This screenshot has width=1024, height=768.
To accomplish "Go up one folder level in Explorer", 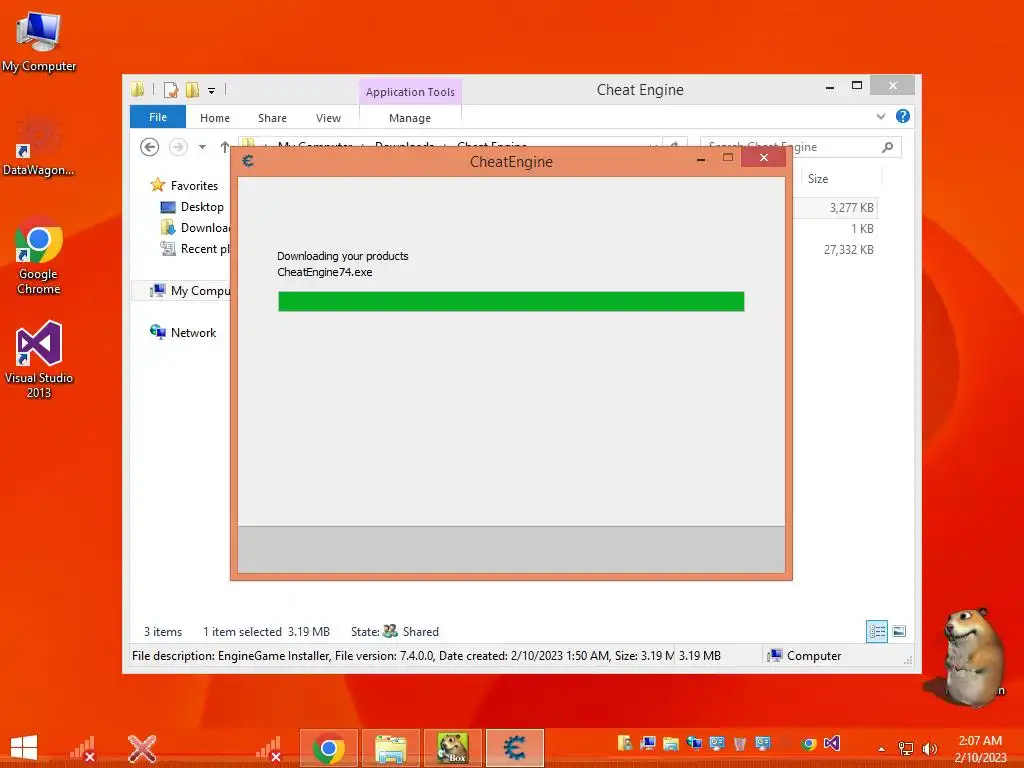I will tap(225, 147).
